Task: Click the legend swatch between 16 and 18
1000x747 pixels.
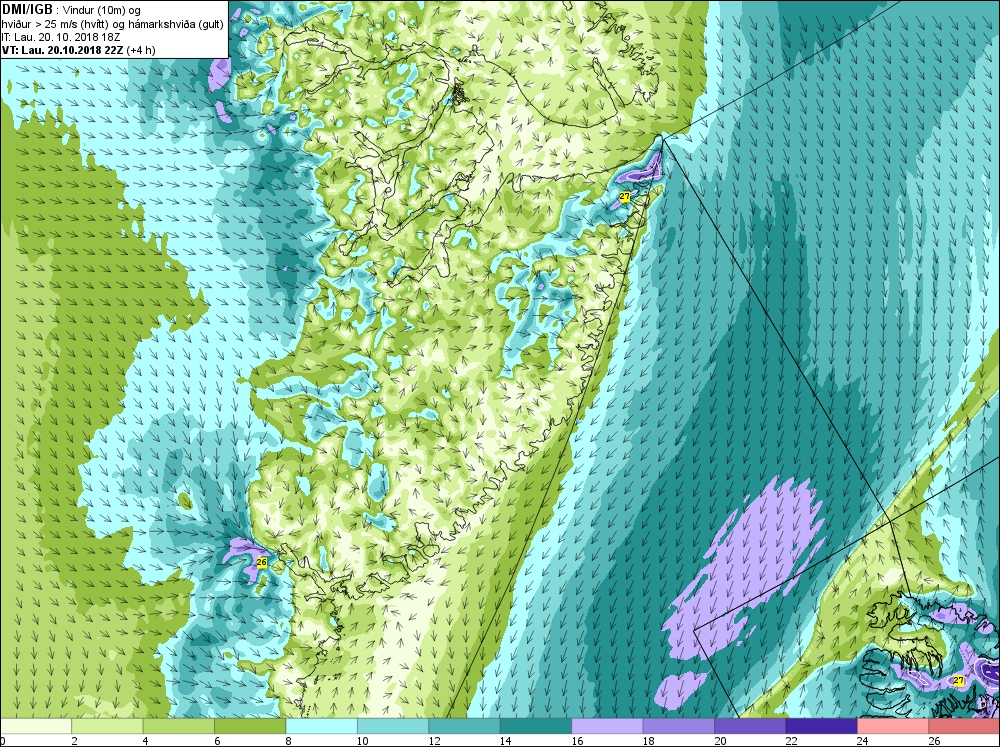Action: coord(607,726)
